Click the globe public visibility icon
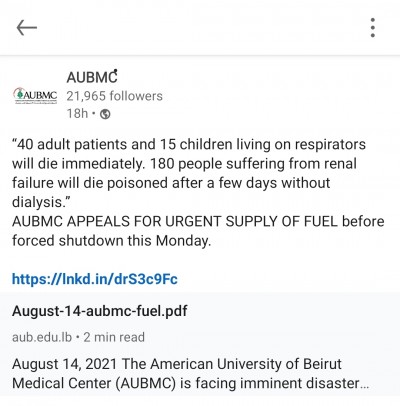 pyautogui.click(x=105, y=114)
